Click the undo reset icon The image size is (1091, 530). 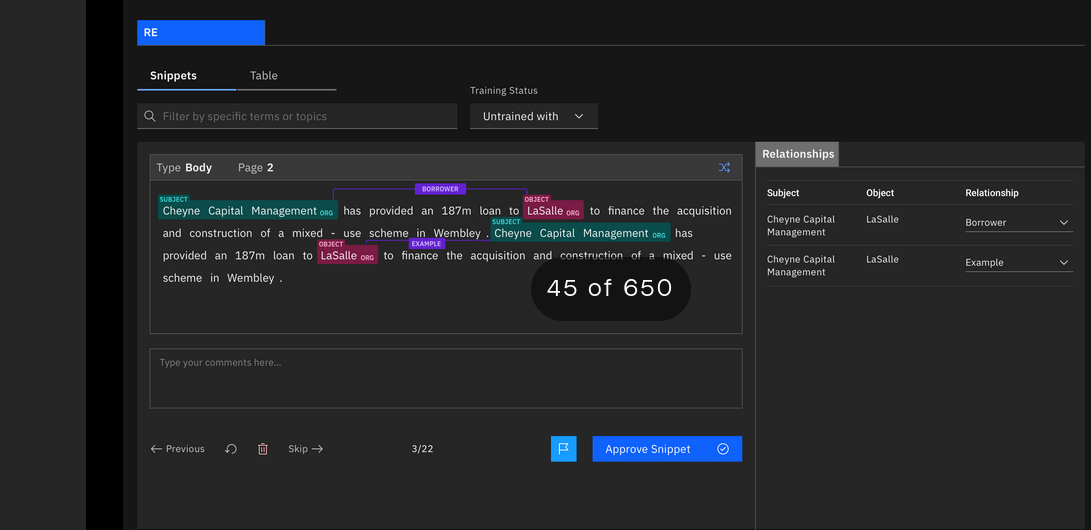[231, 449]
